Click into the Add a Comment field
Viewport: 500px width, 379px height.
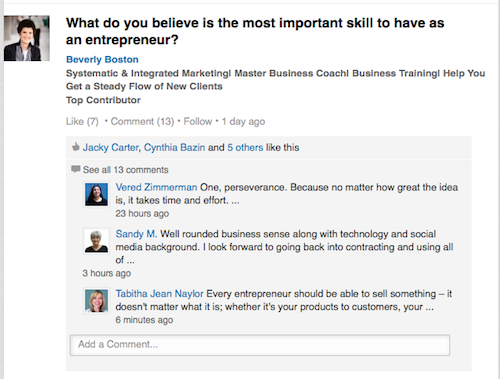(x=260, y=345)
